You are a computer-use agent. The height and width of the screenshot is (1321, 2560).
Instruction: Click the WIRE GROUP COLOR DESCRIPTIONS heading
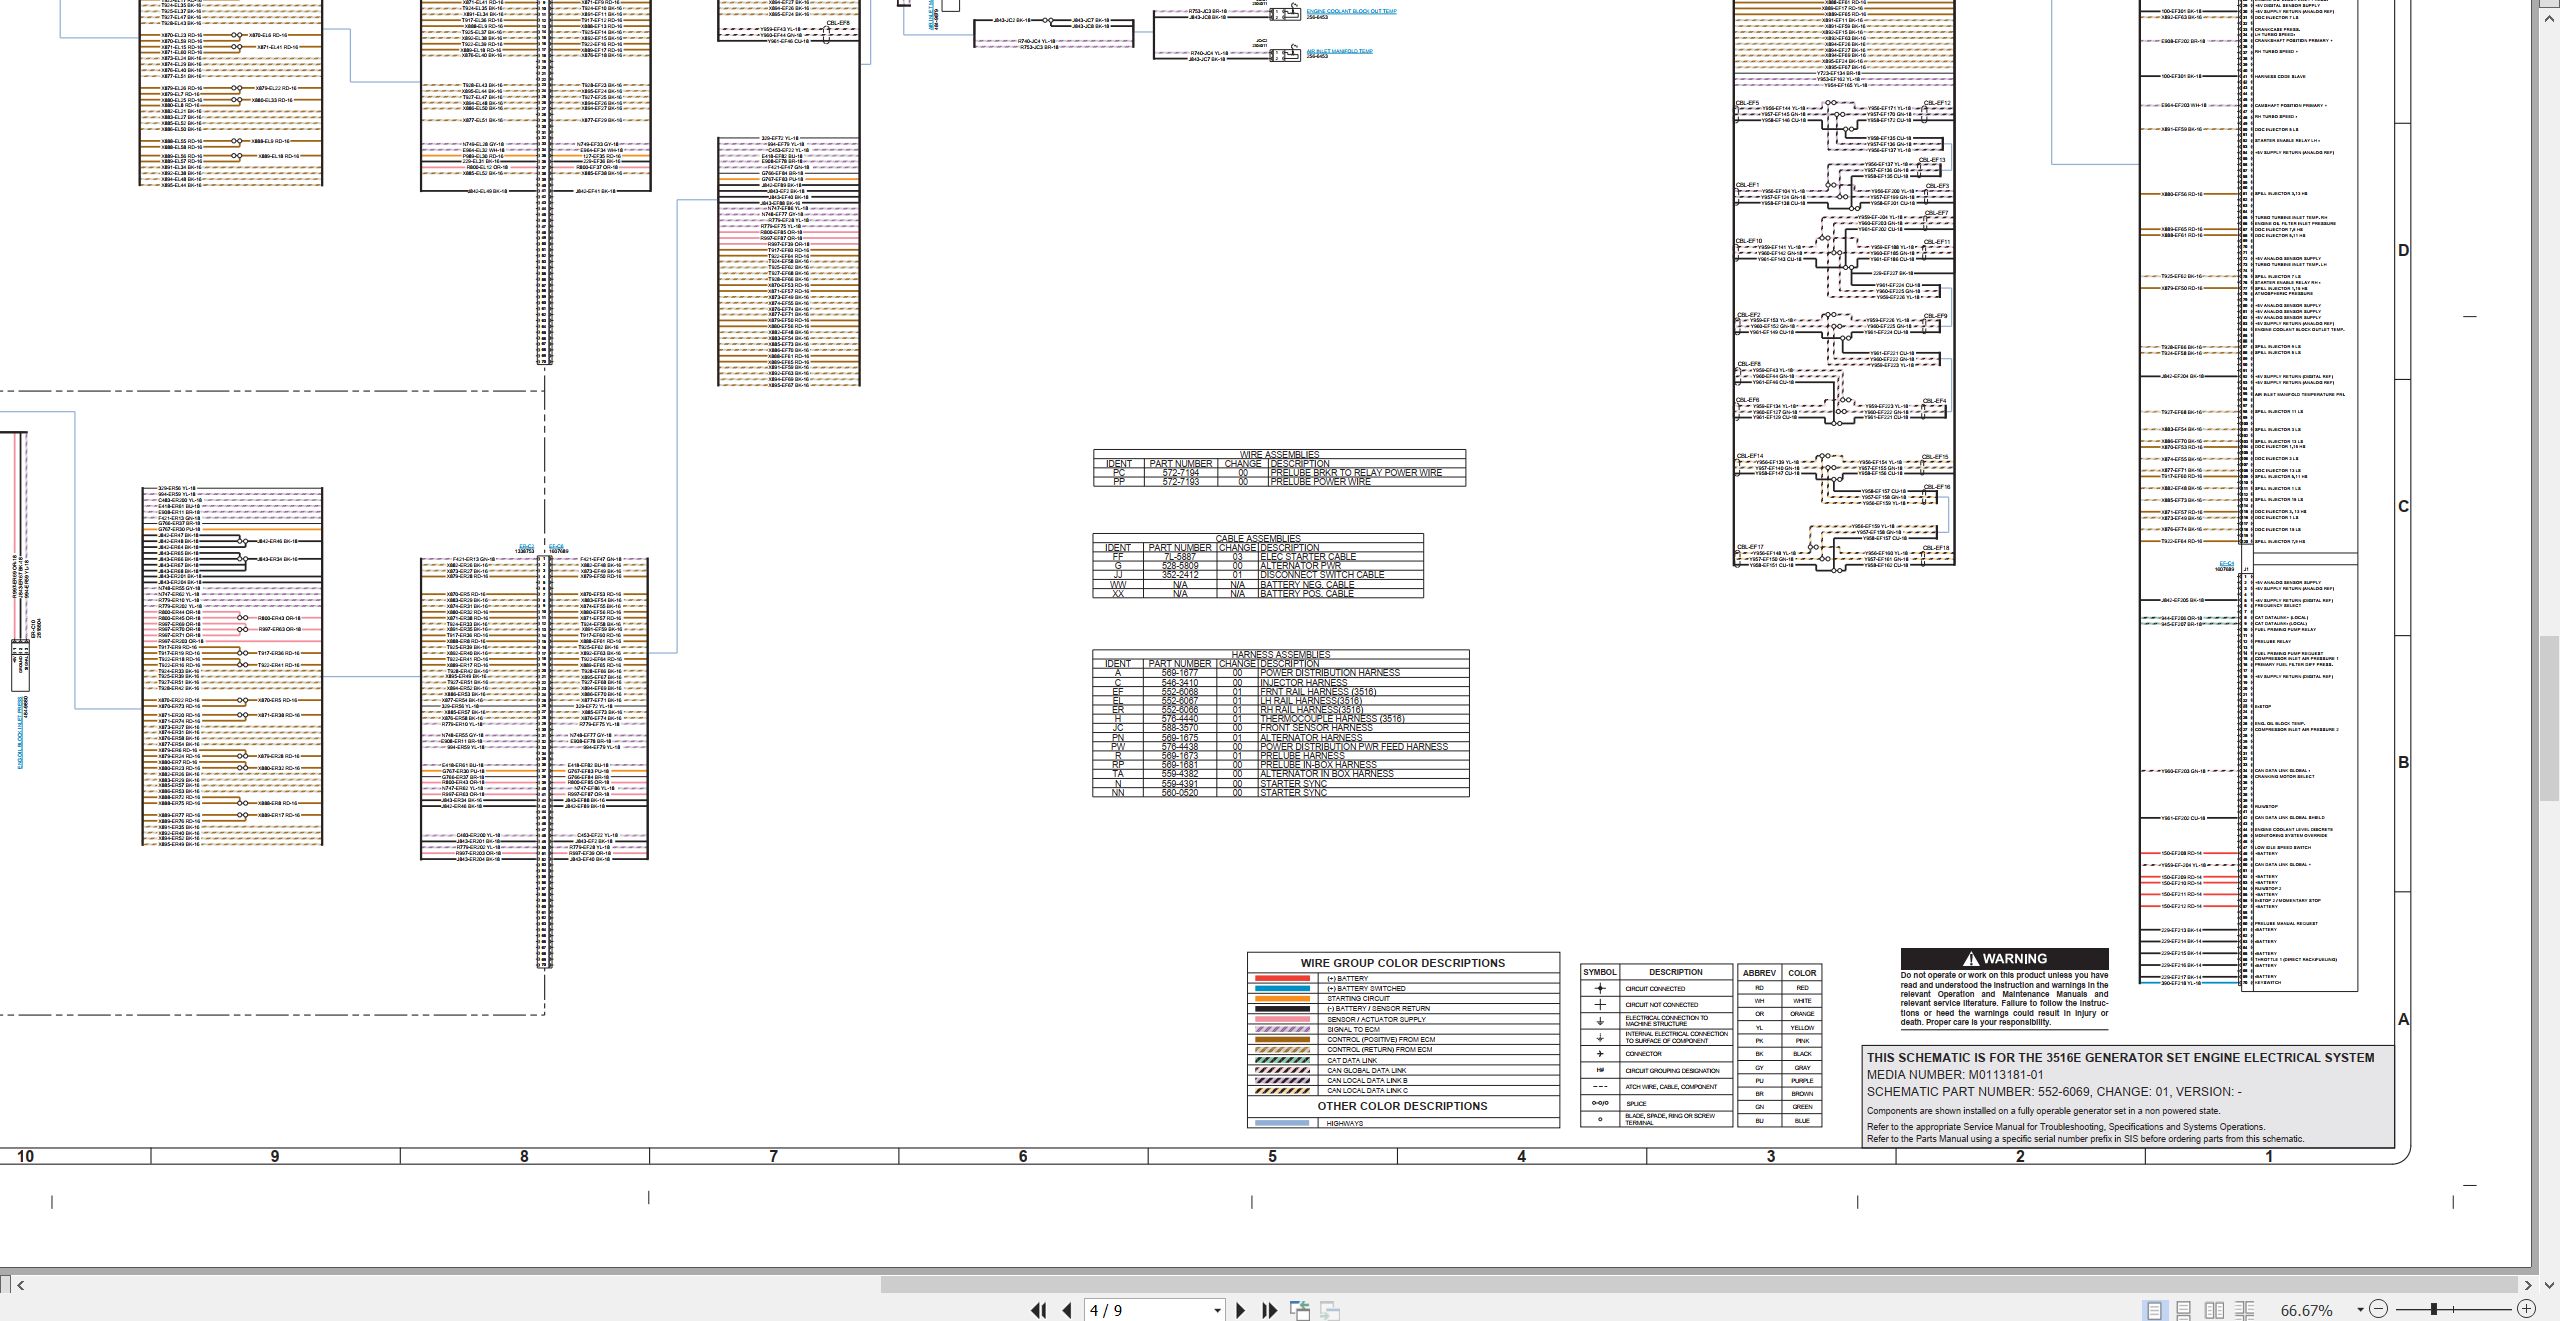1402,963
